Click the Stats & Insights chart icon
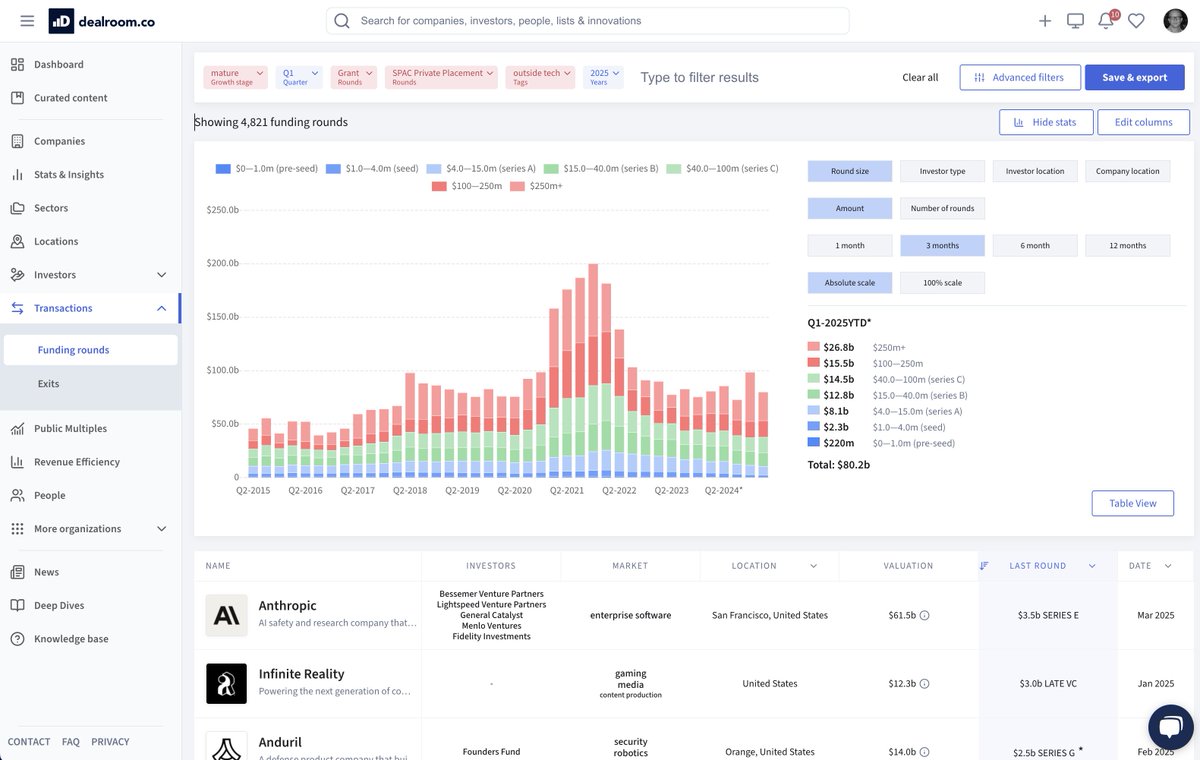Screen dimensions: 1200x760 tap(17, 175)
